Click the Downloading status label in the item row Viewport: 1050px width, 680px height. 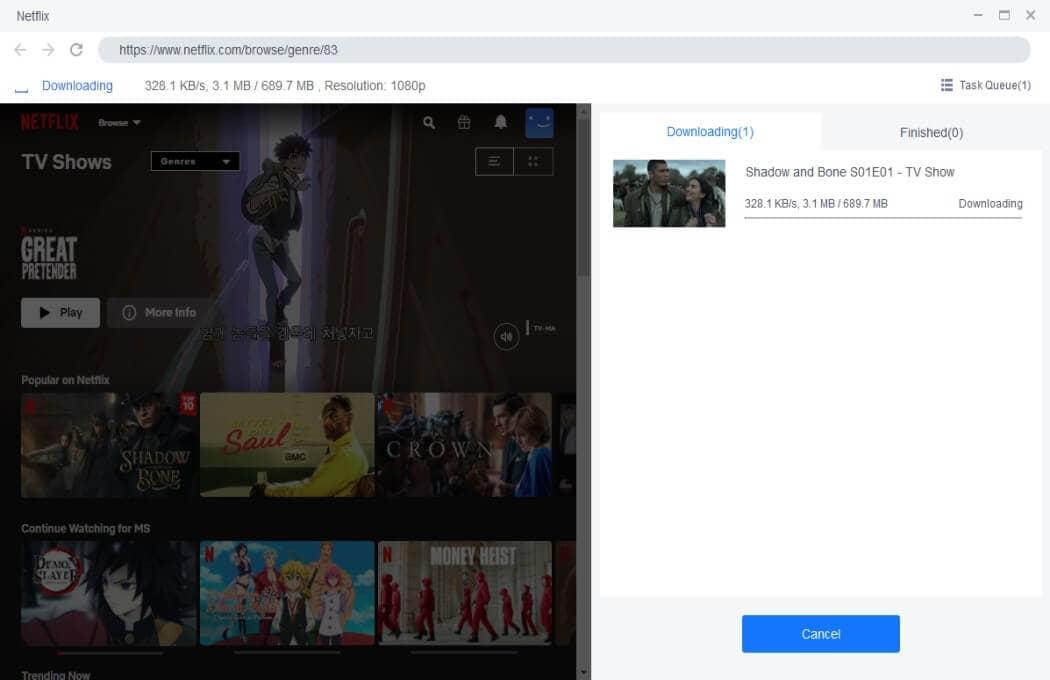click(990, 204)
